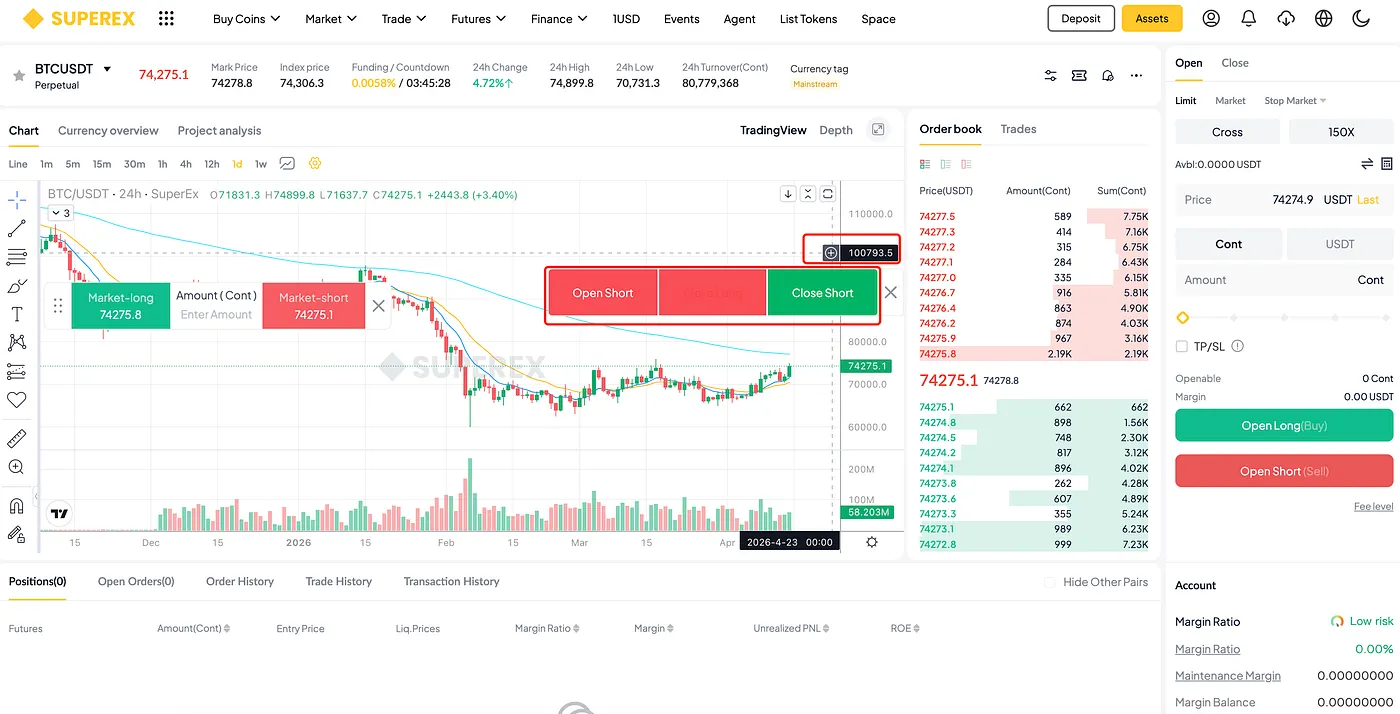1400x714 pixels.
Task: Open the apps grid menu beside the SuperEx logo
Action: pyautogui.click(x=166, y=18)
